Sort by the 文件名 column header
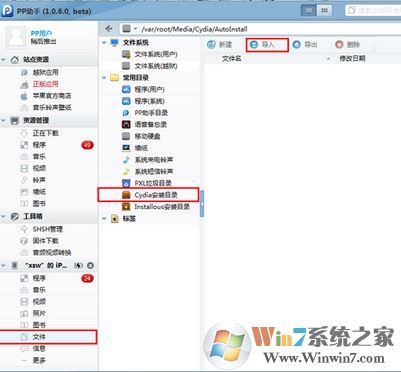 pyautogui.click(x=232, y=59)
